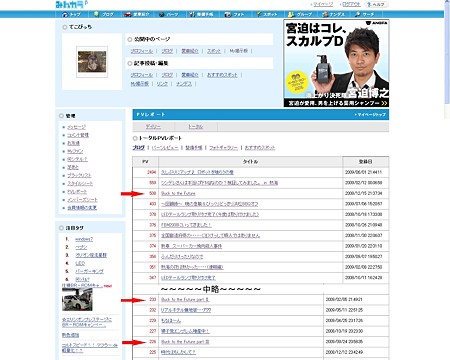
Task: Click the グループ people icon in nav bar
Action: tap(291, 14)
